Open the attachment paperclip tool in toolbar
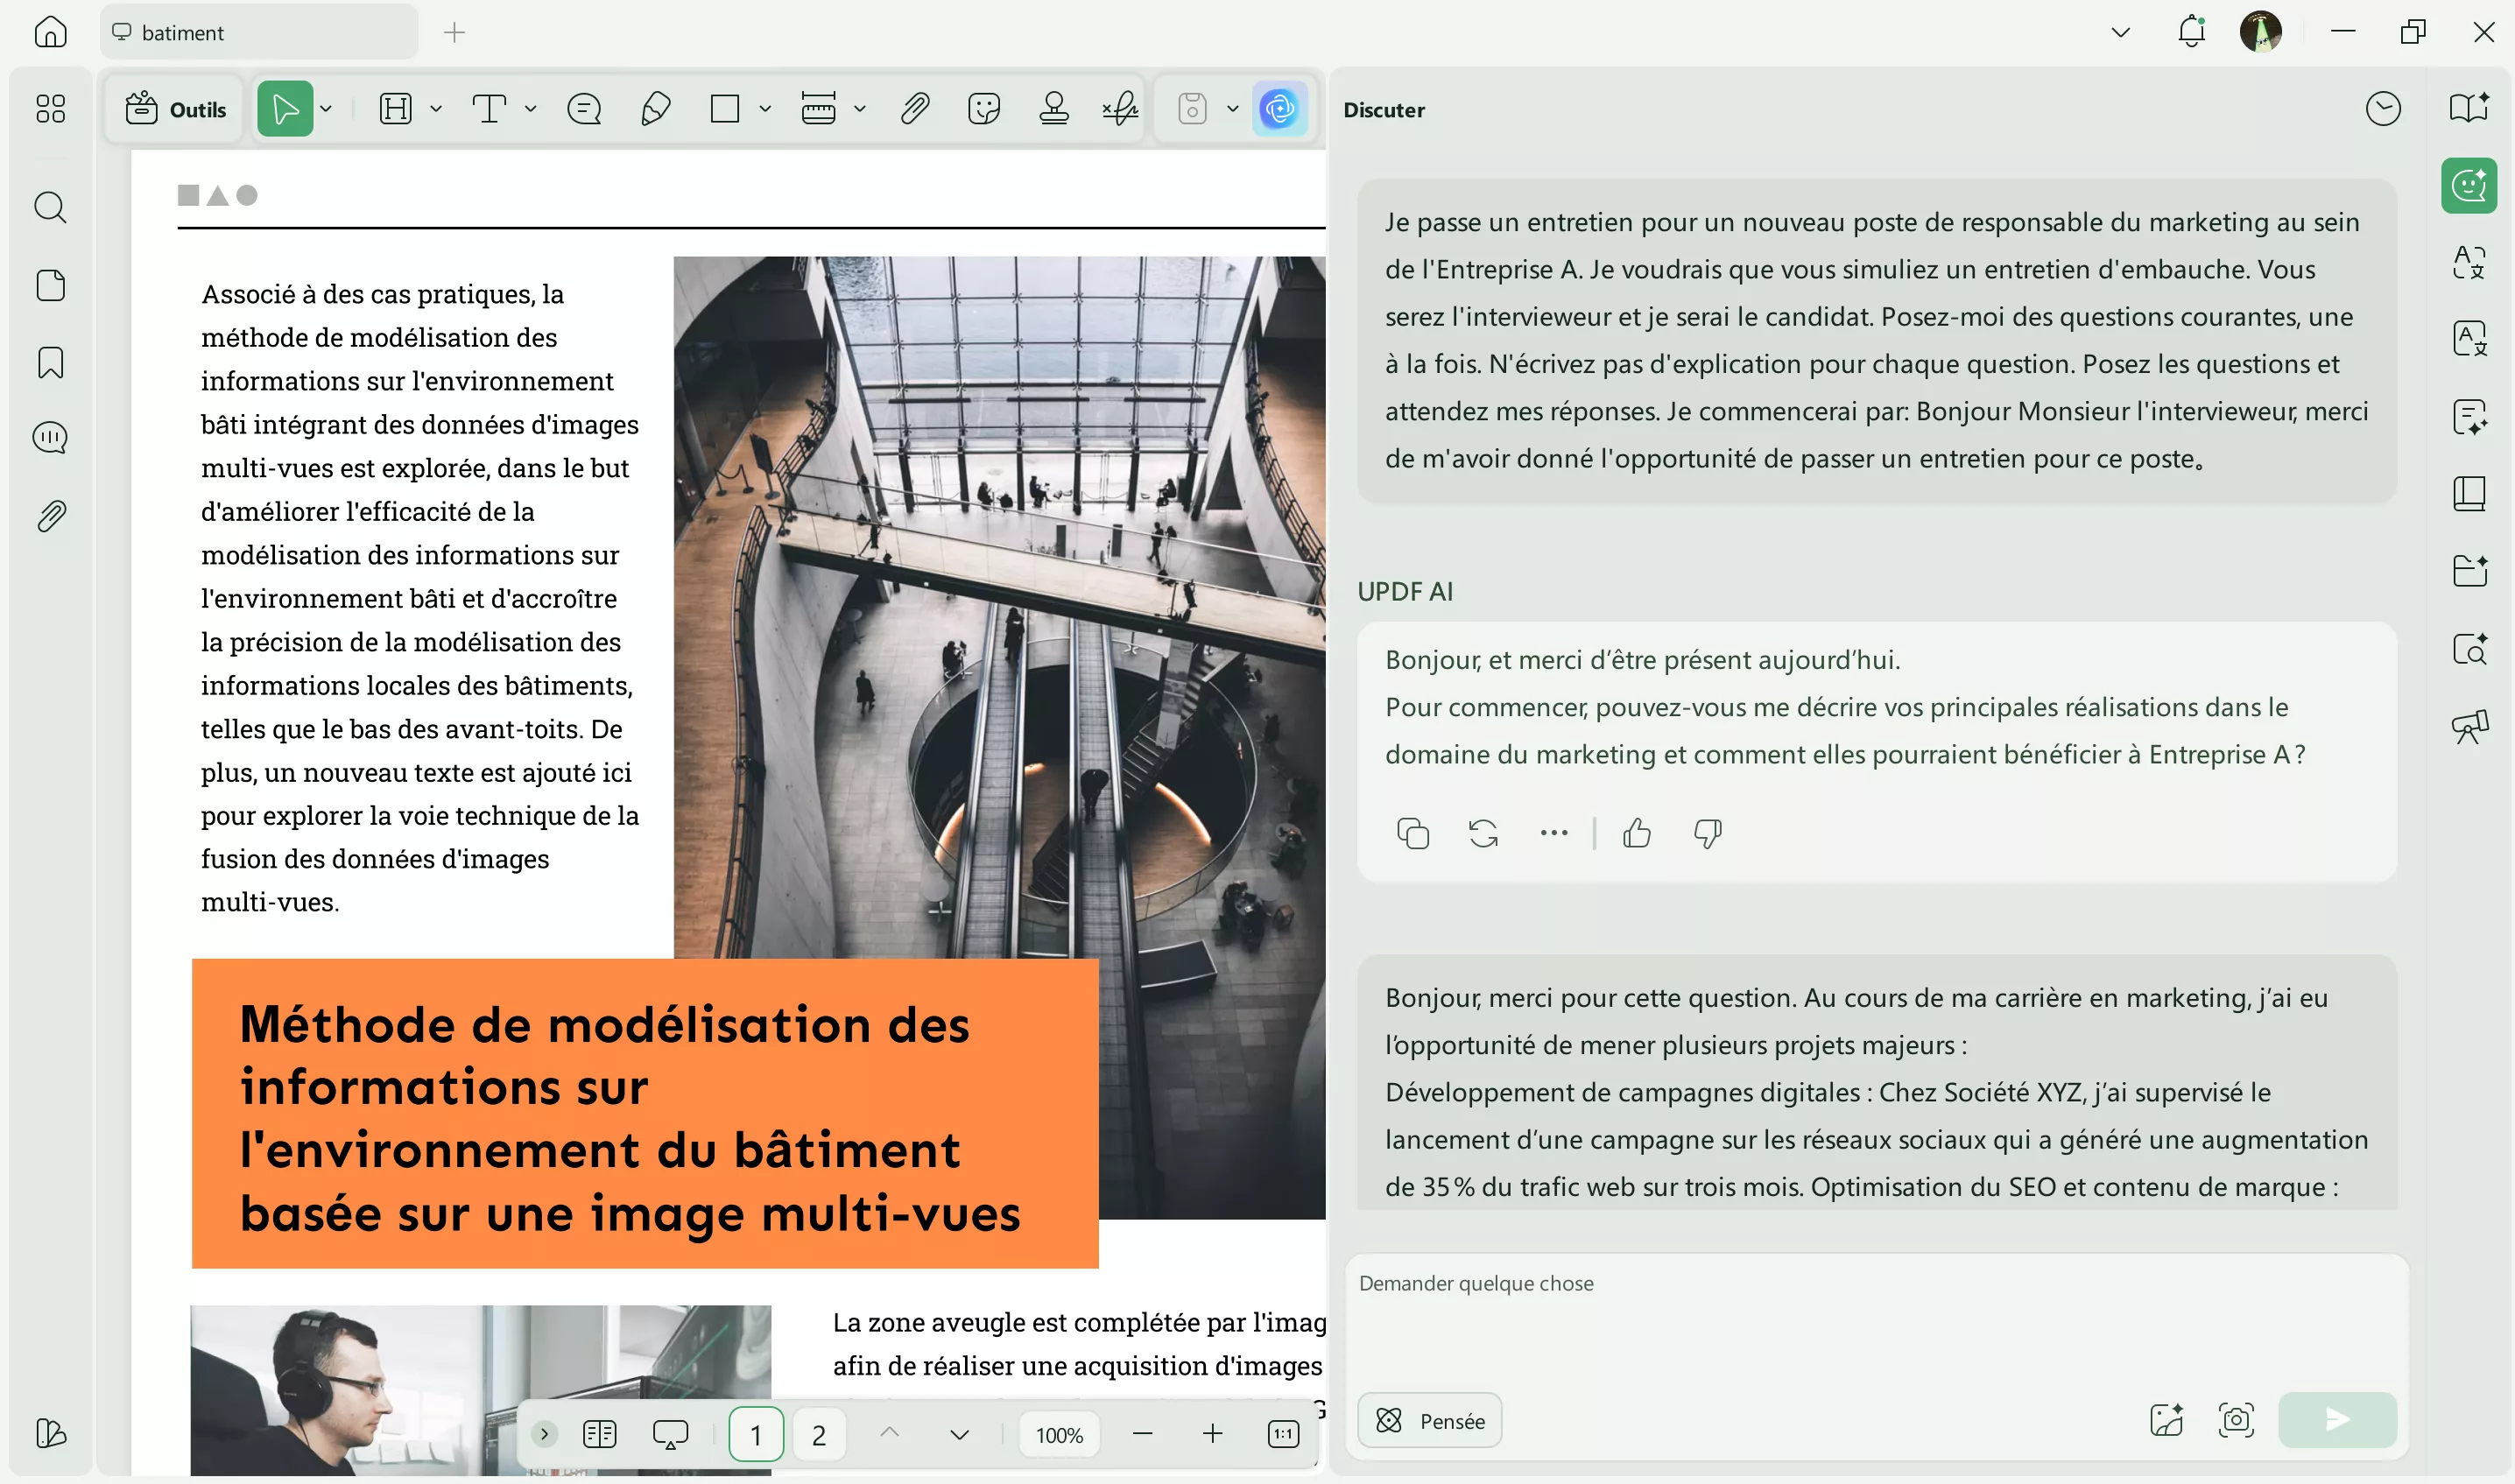Viewport: 2515px width, 1484px height. click(x=915, y=108)
